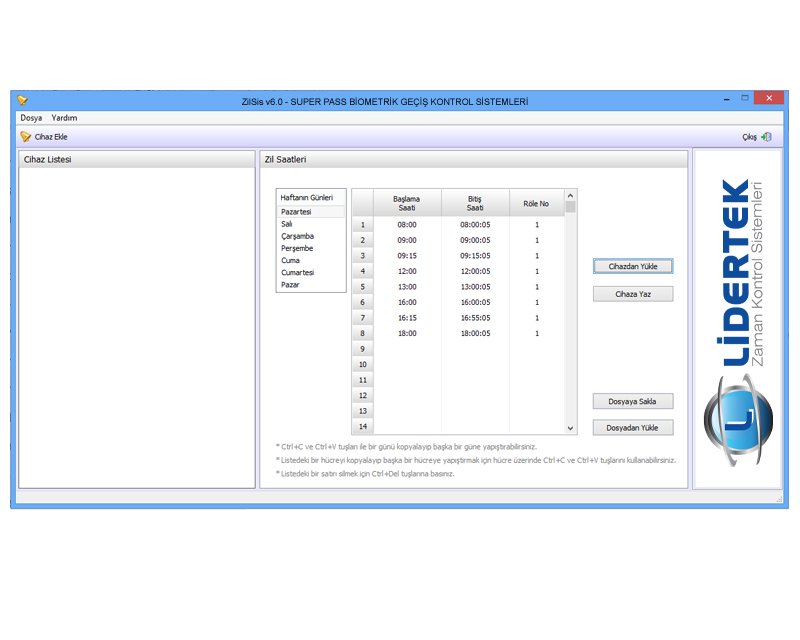Select Pazartesi in the weekday list
800x640 pixels.
click(297, 212)
